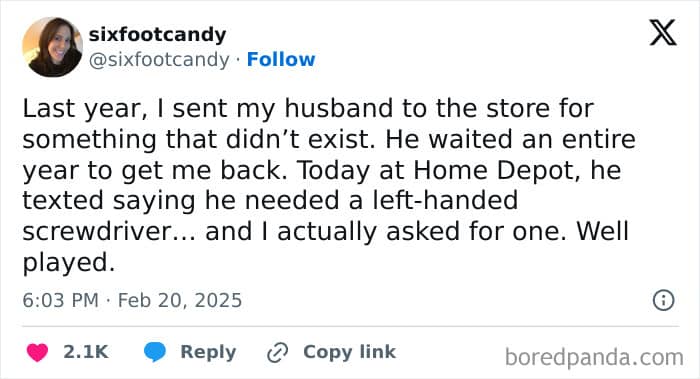Click the "Home Depot" words in the tweet

click(x=495, y=170)
